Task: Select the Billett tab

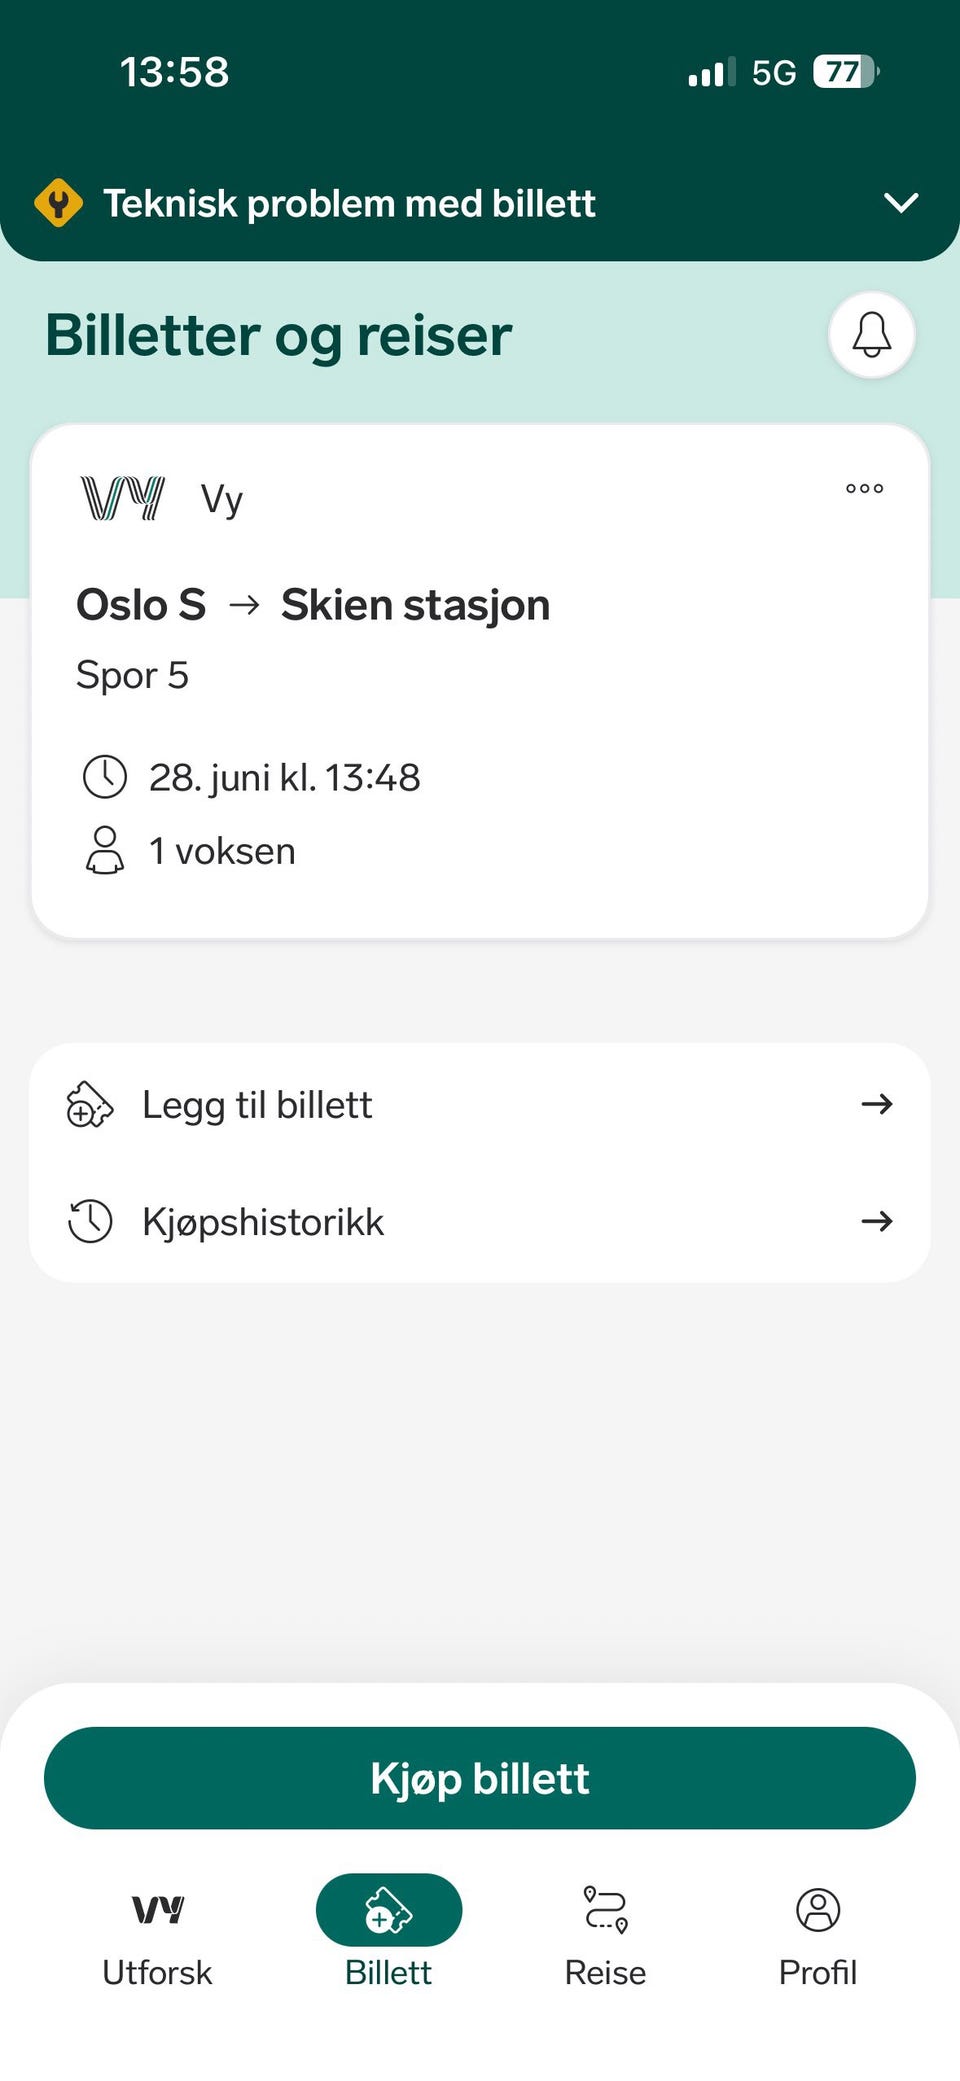Action: (389, 1937)
